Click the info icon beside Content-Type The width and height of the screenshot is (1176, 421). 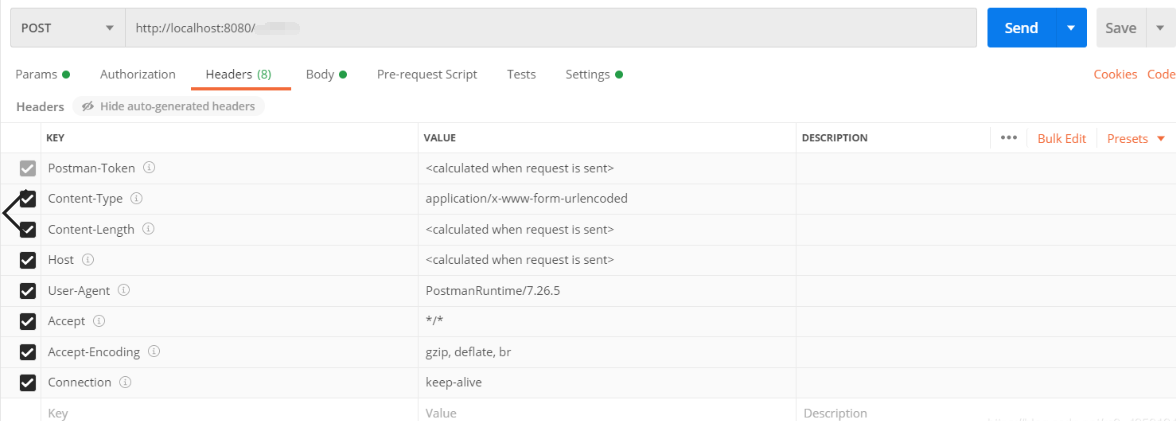[137, 199]
